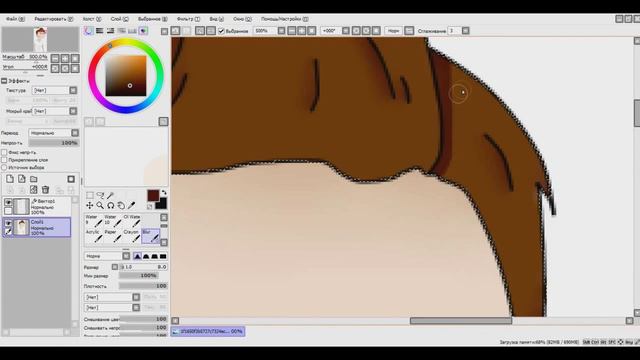Open the zoom percentage dropdown in toolbar

[x=281, y=31]
